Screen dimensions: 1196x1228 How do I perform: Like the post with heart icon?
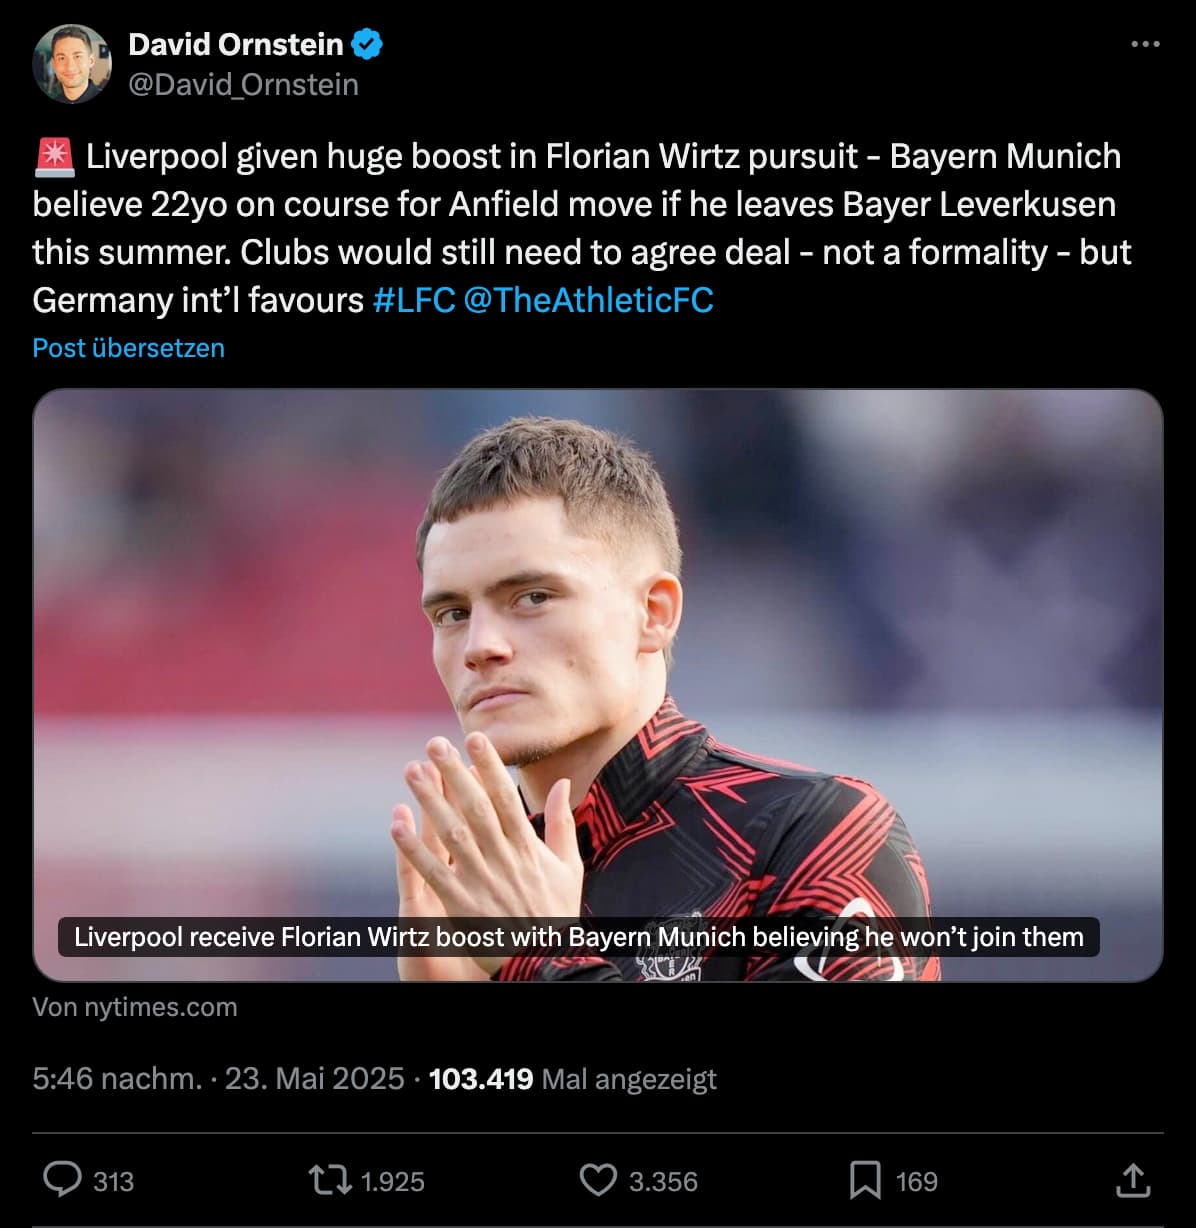[598, 1180]
